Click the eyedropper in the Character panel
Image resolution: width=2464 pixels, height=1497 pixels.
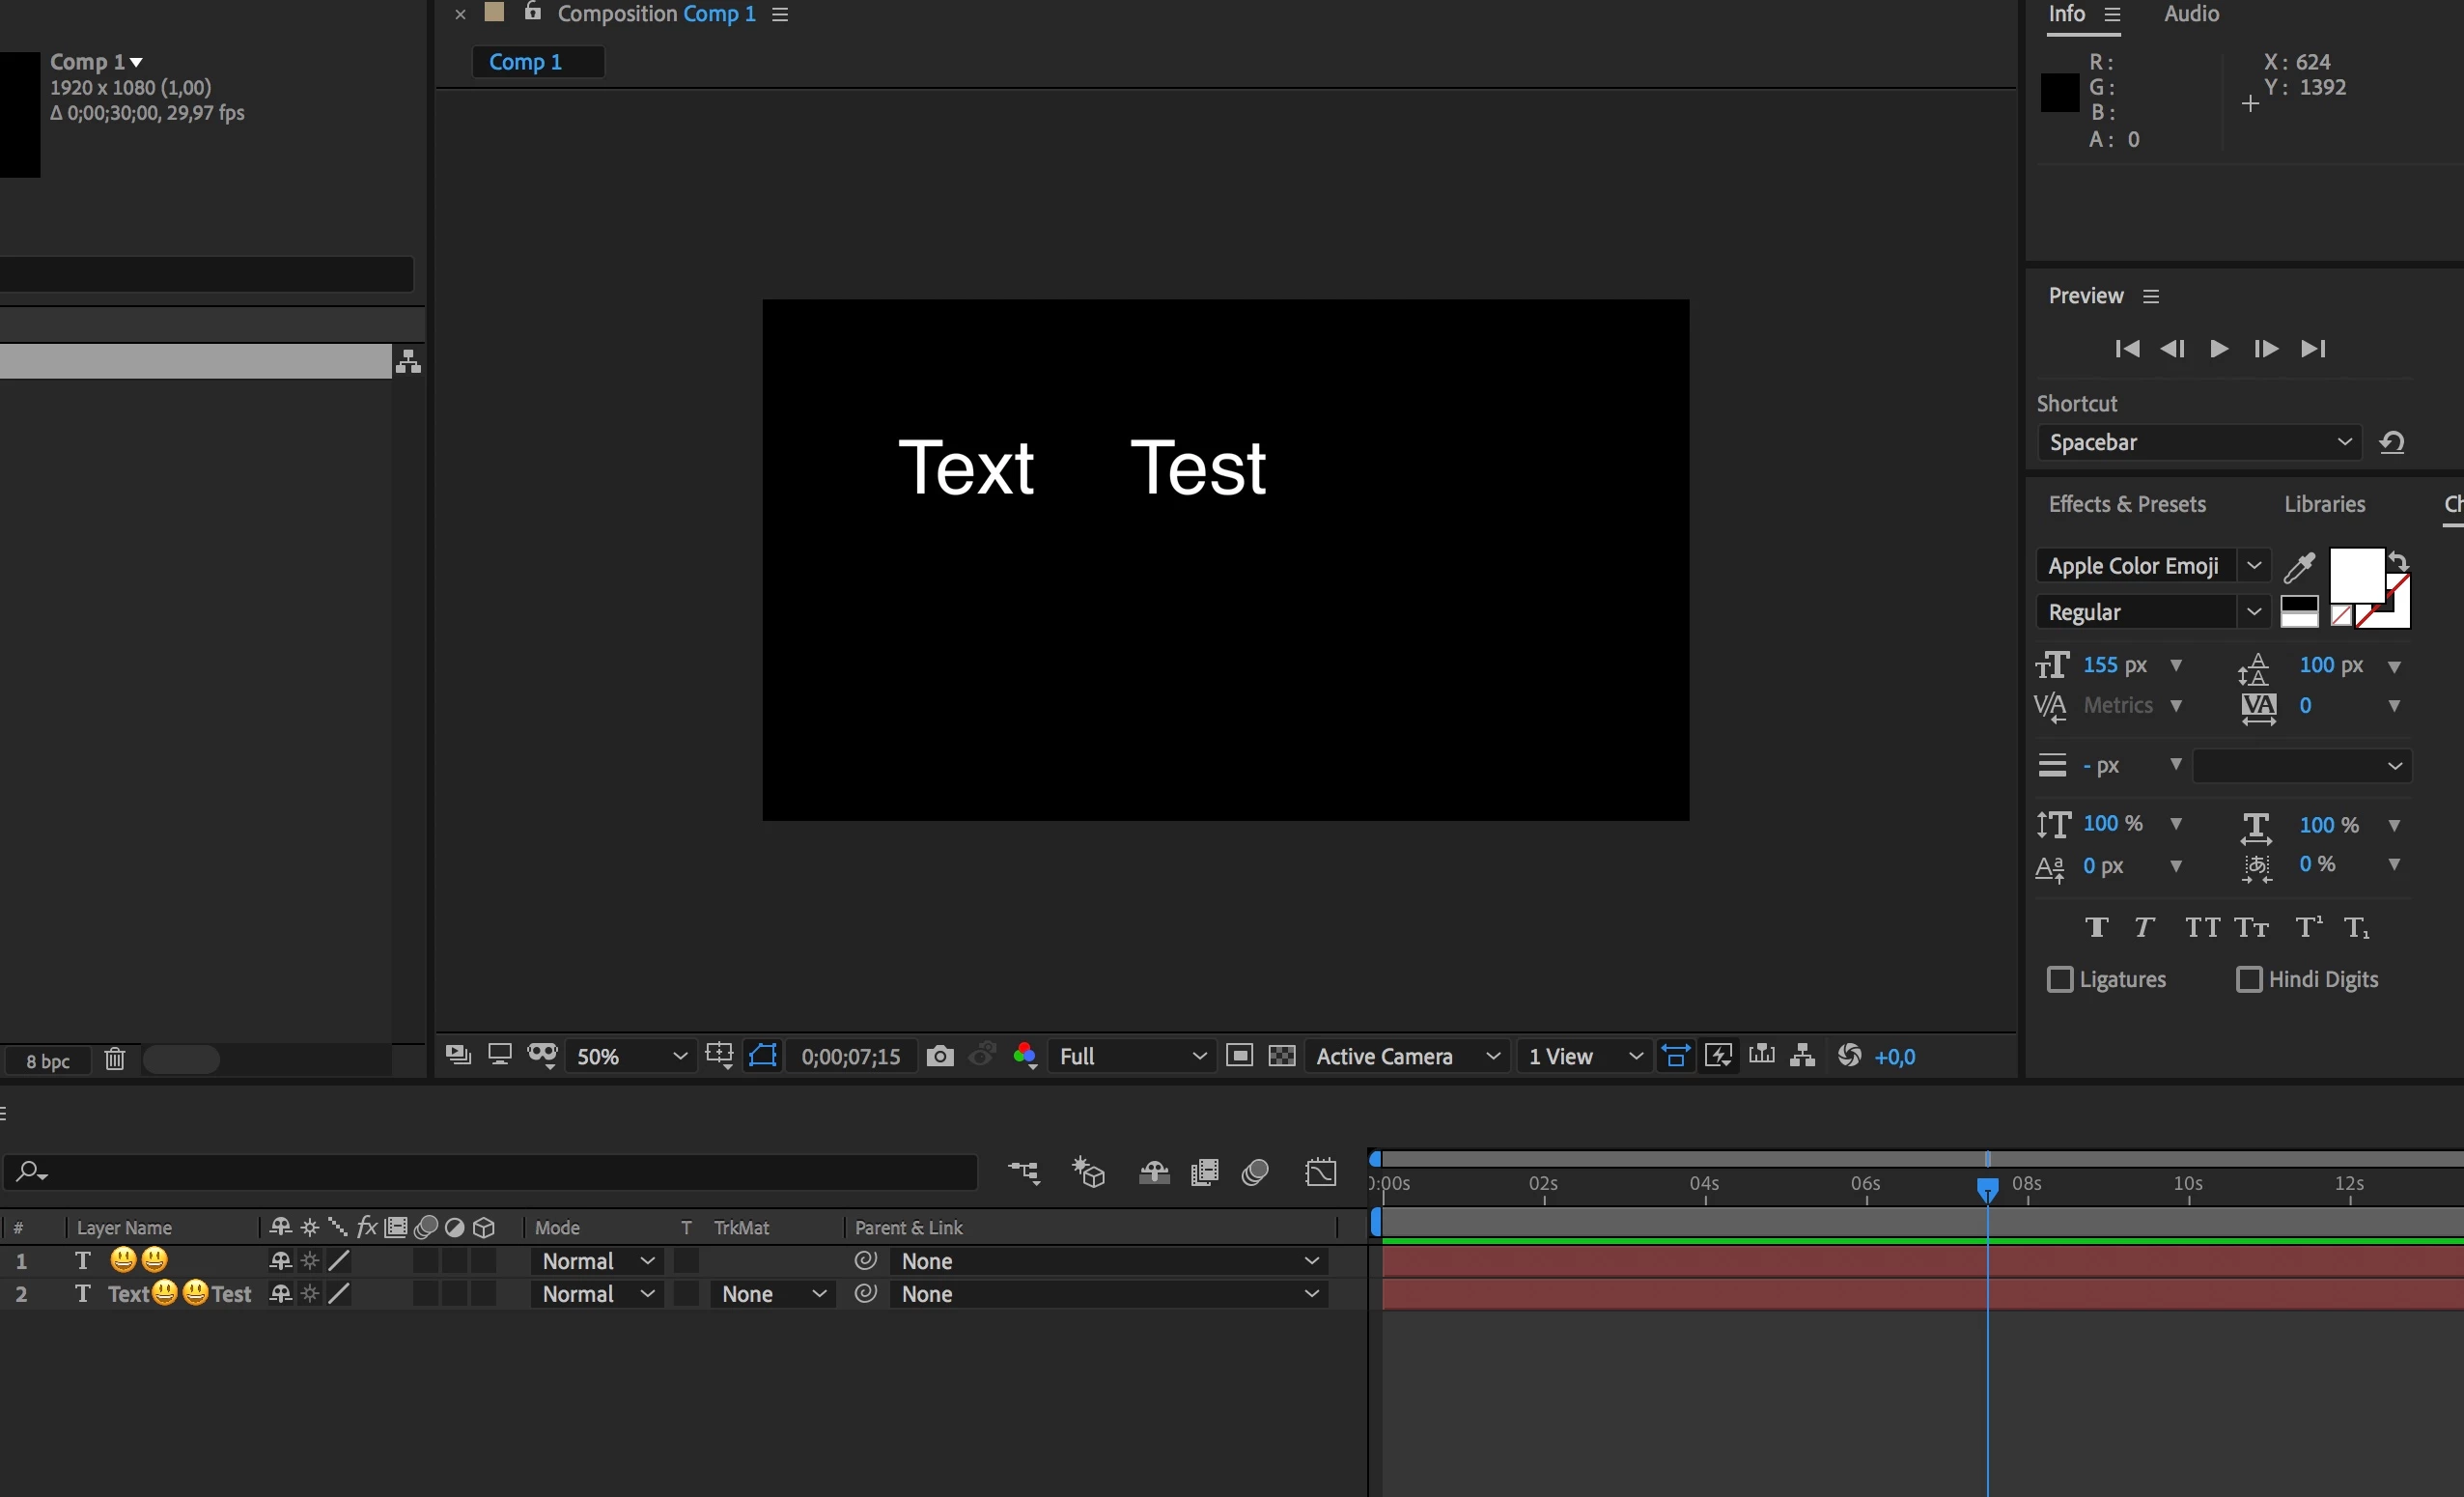coord(2298,567)
